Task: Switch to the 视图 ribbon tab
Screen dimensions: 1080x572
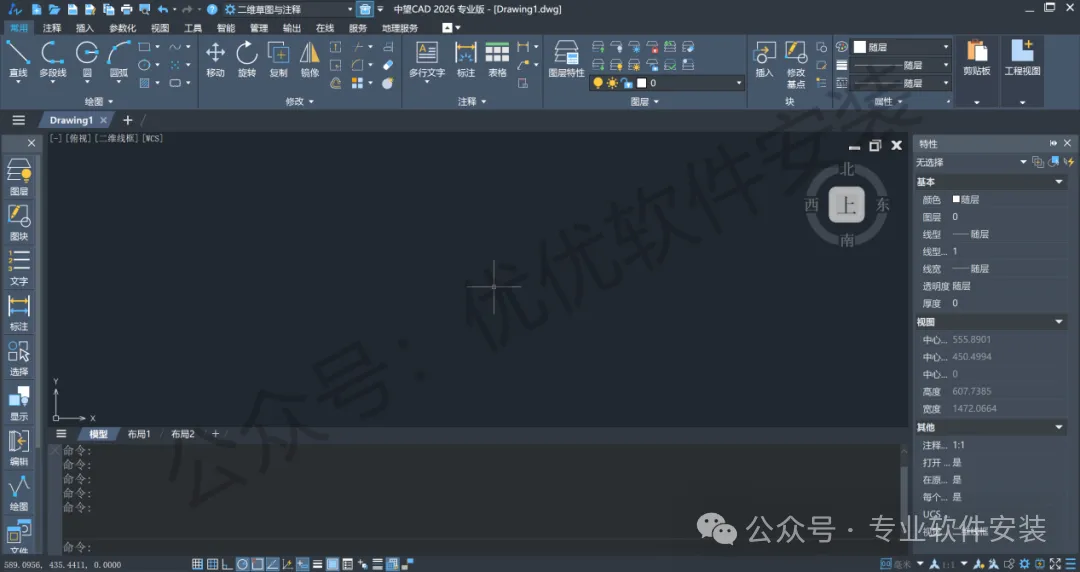Action: pyautogui.click(x=160, y=28)
